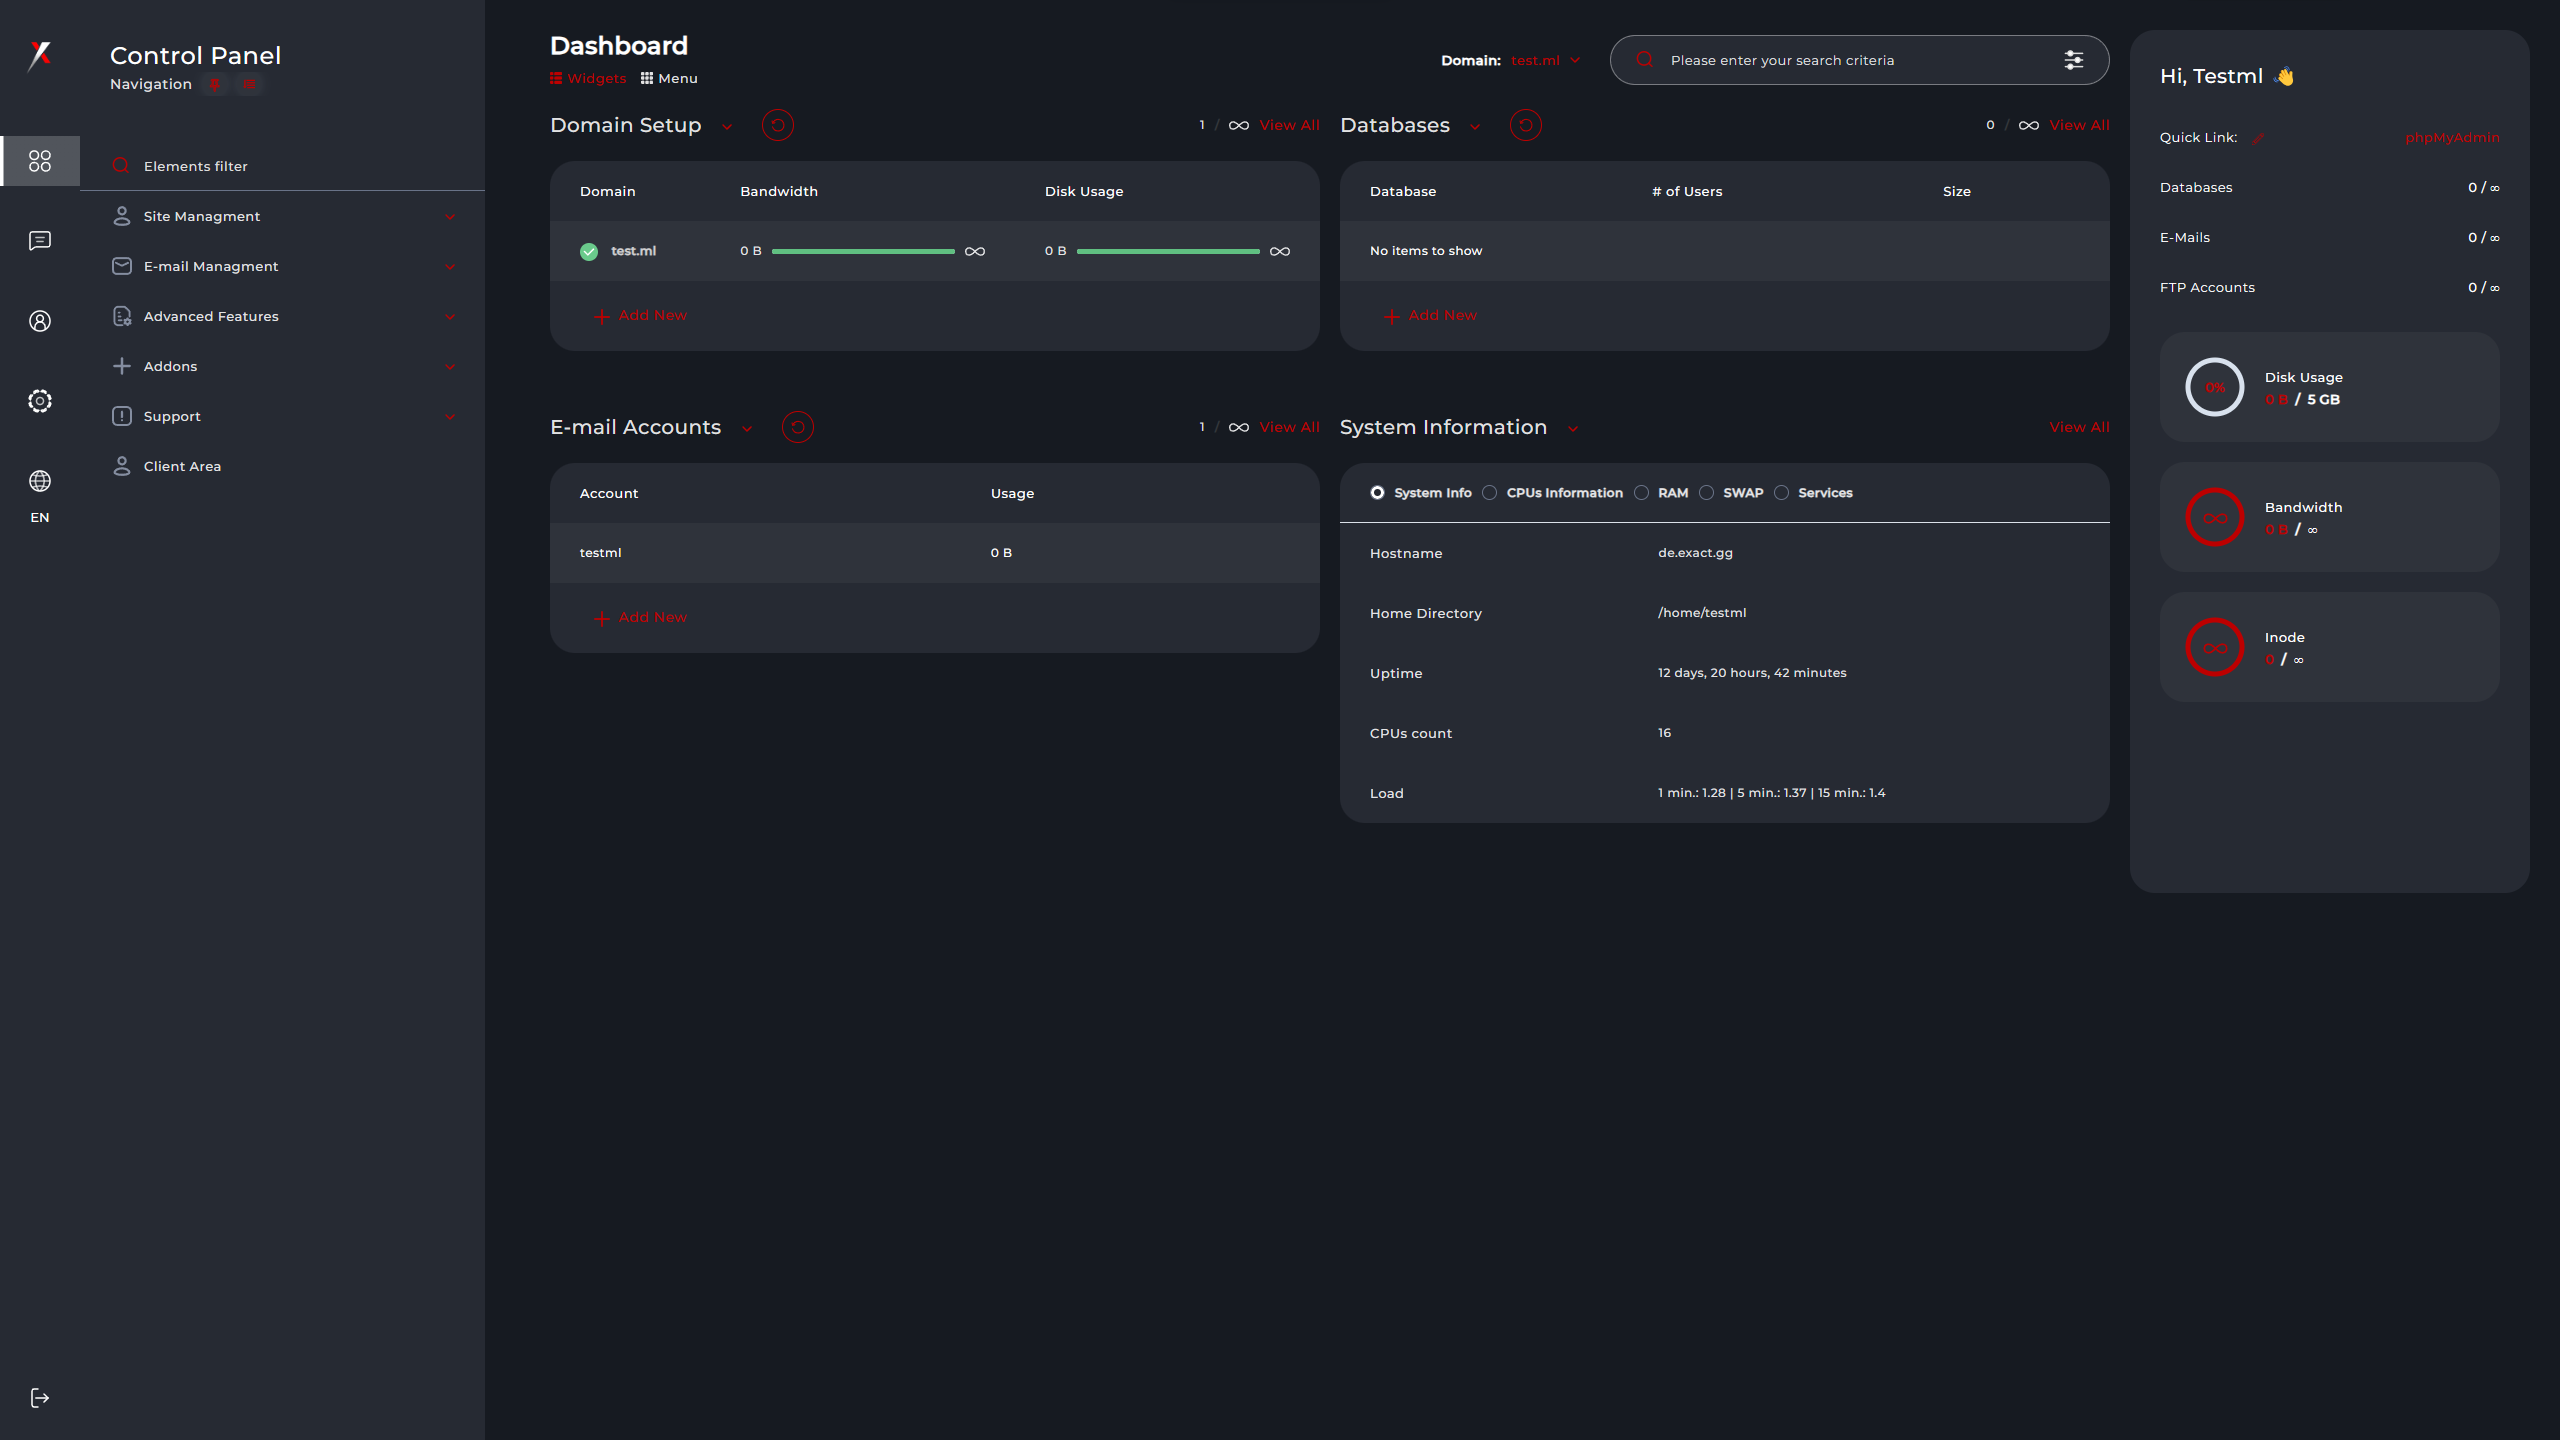Click the Support alert icon in navigation
Screen dimensions: 2560x1440
(122, 416)
